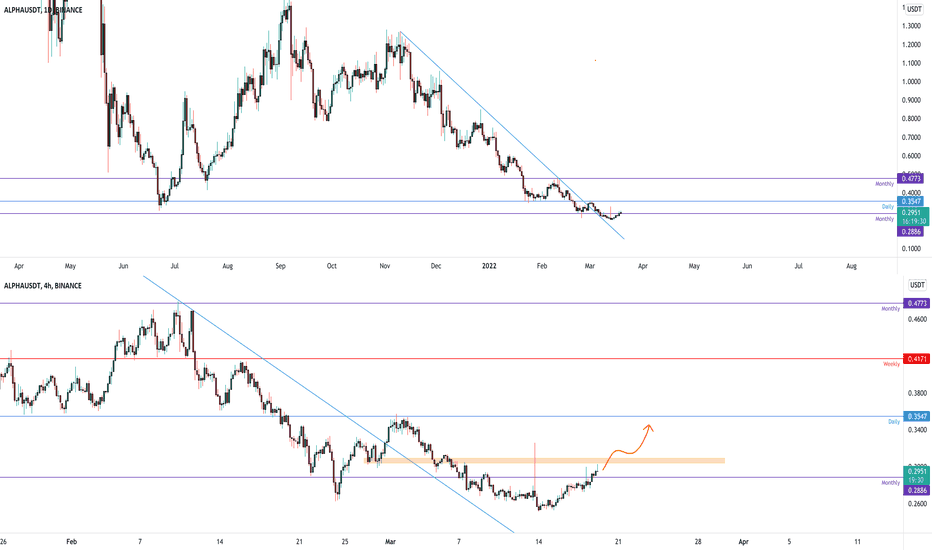The width and height of the screenshot is (932, 550).
Task: Click the red 0.4171 weekly price label
Action: pyautogui.click(x=916, y=359)
